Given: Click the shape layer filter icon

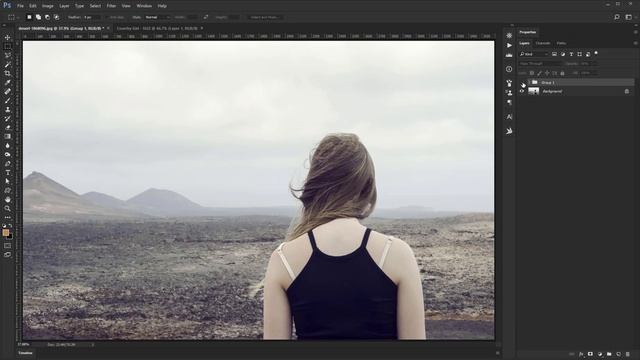Looking at the screenshot, I should tap(580, 54).
